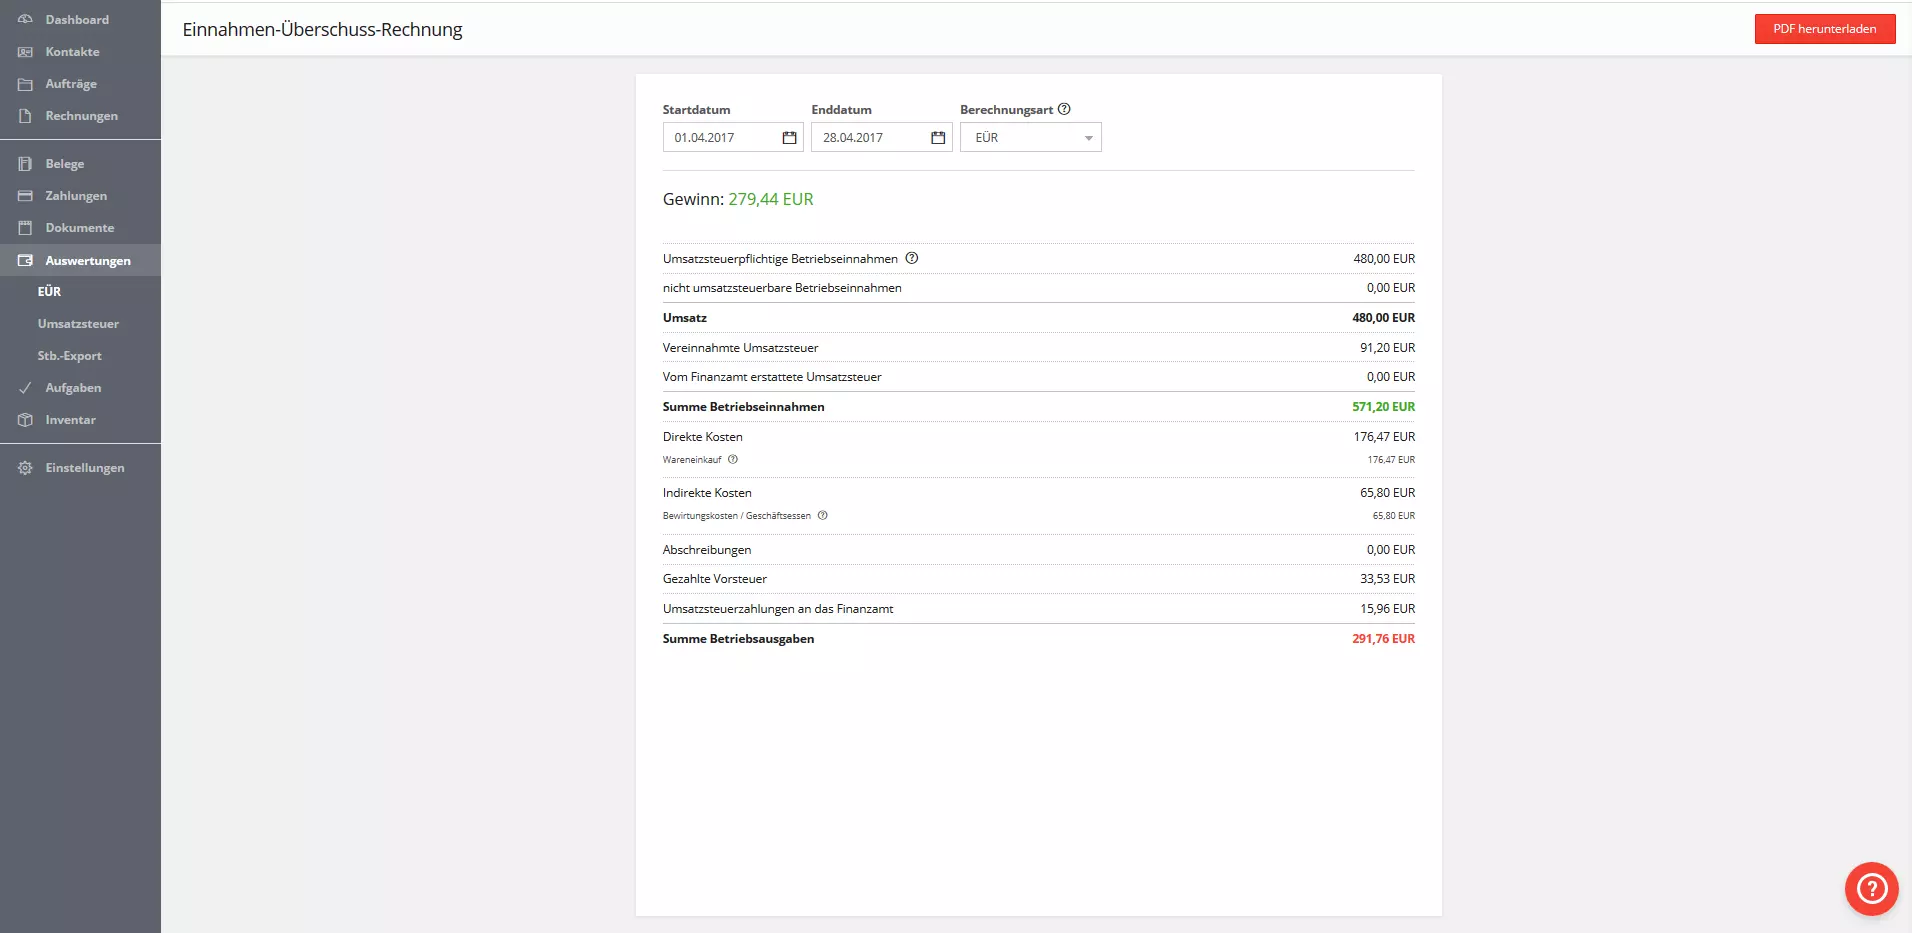Open Rechnungen from the sidebar

[81, 116]
